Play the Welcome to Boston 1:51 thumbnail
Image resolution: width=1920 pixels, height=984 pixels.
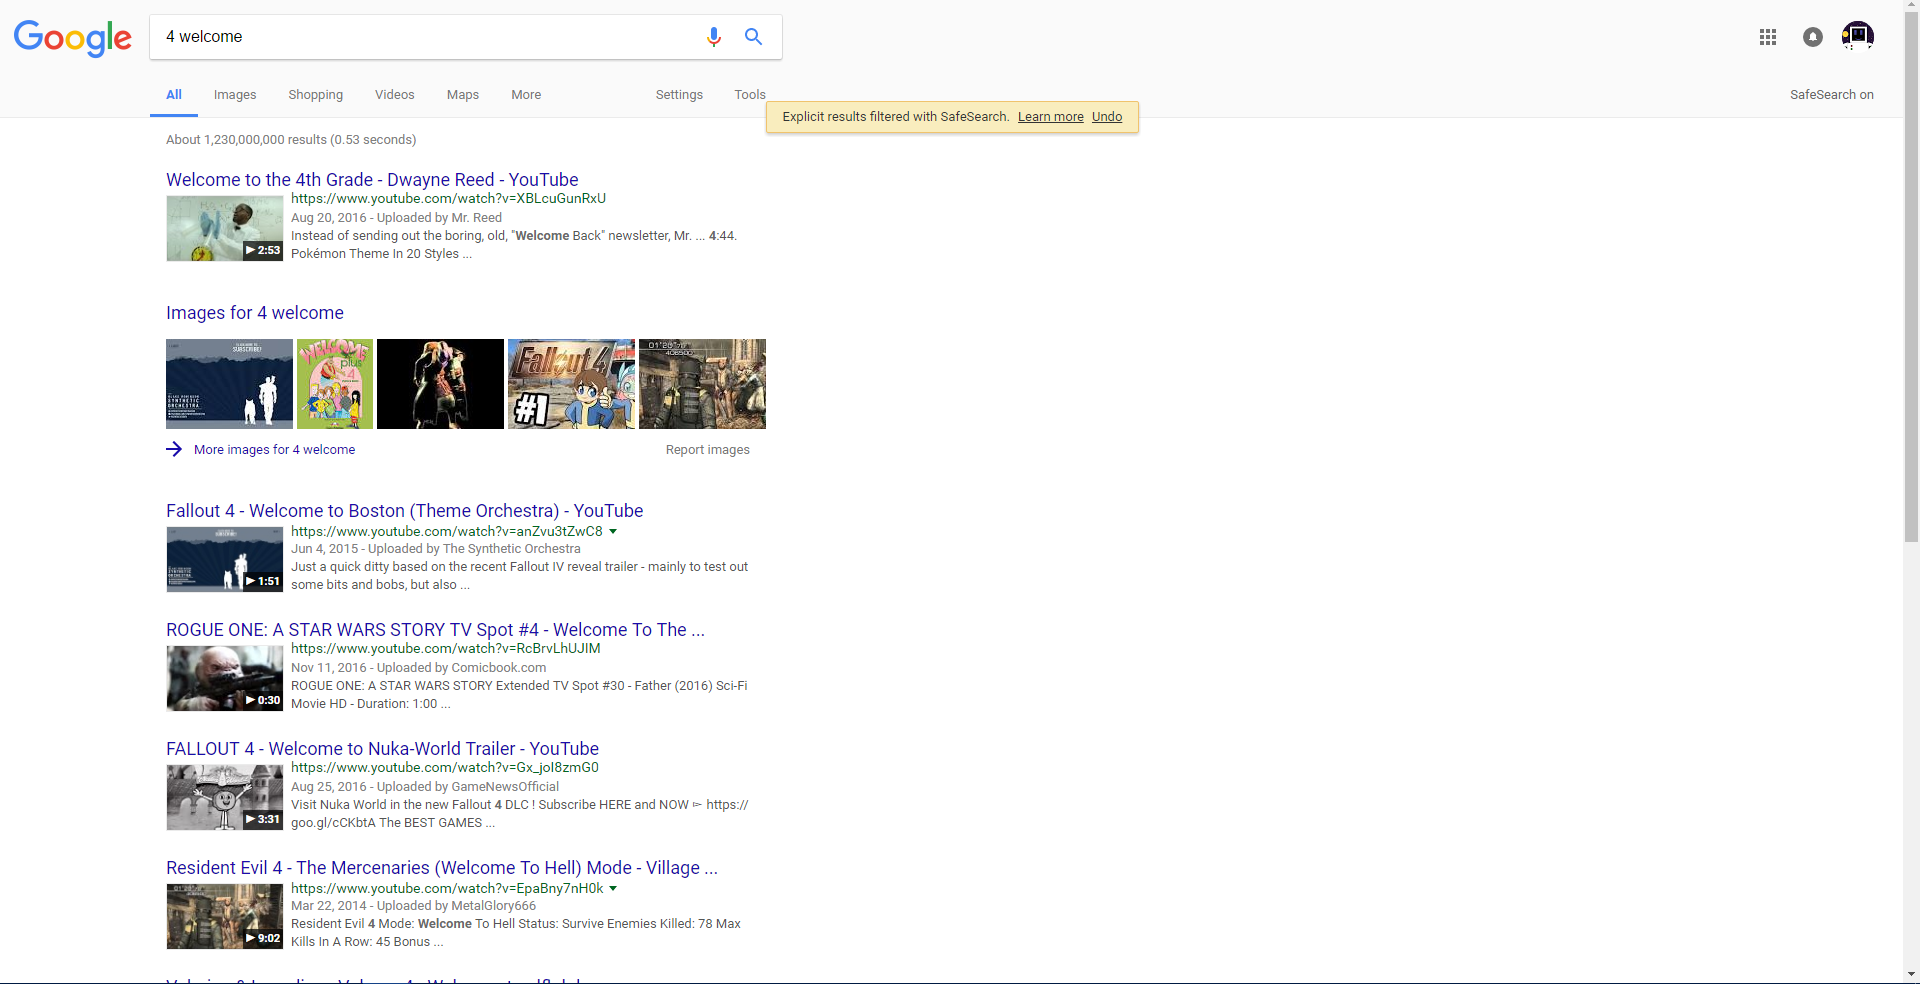pyautogui.click(x=225, y=559)
